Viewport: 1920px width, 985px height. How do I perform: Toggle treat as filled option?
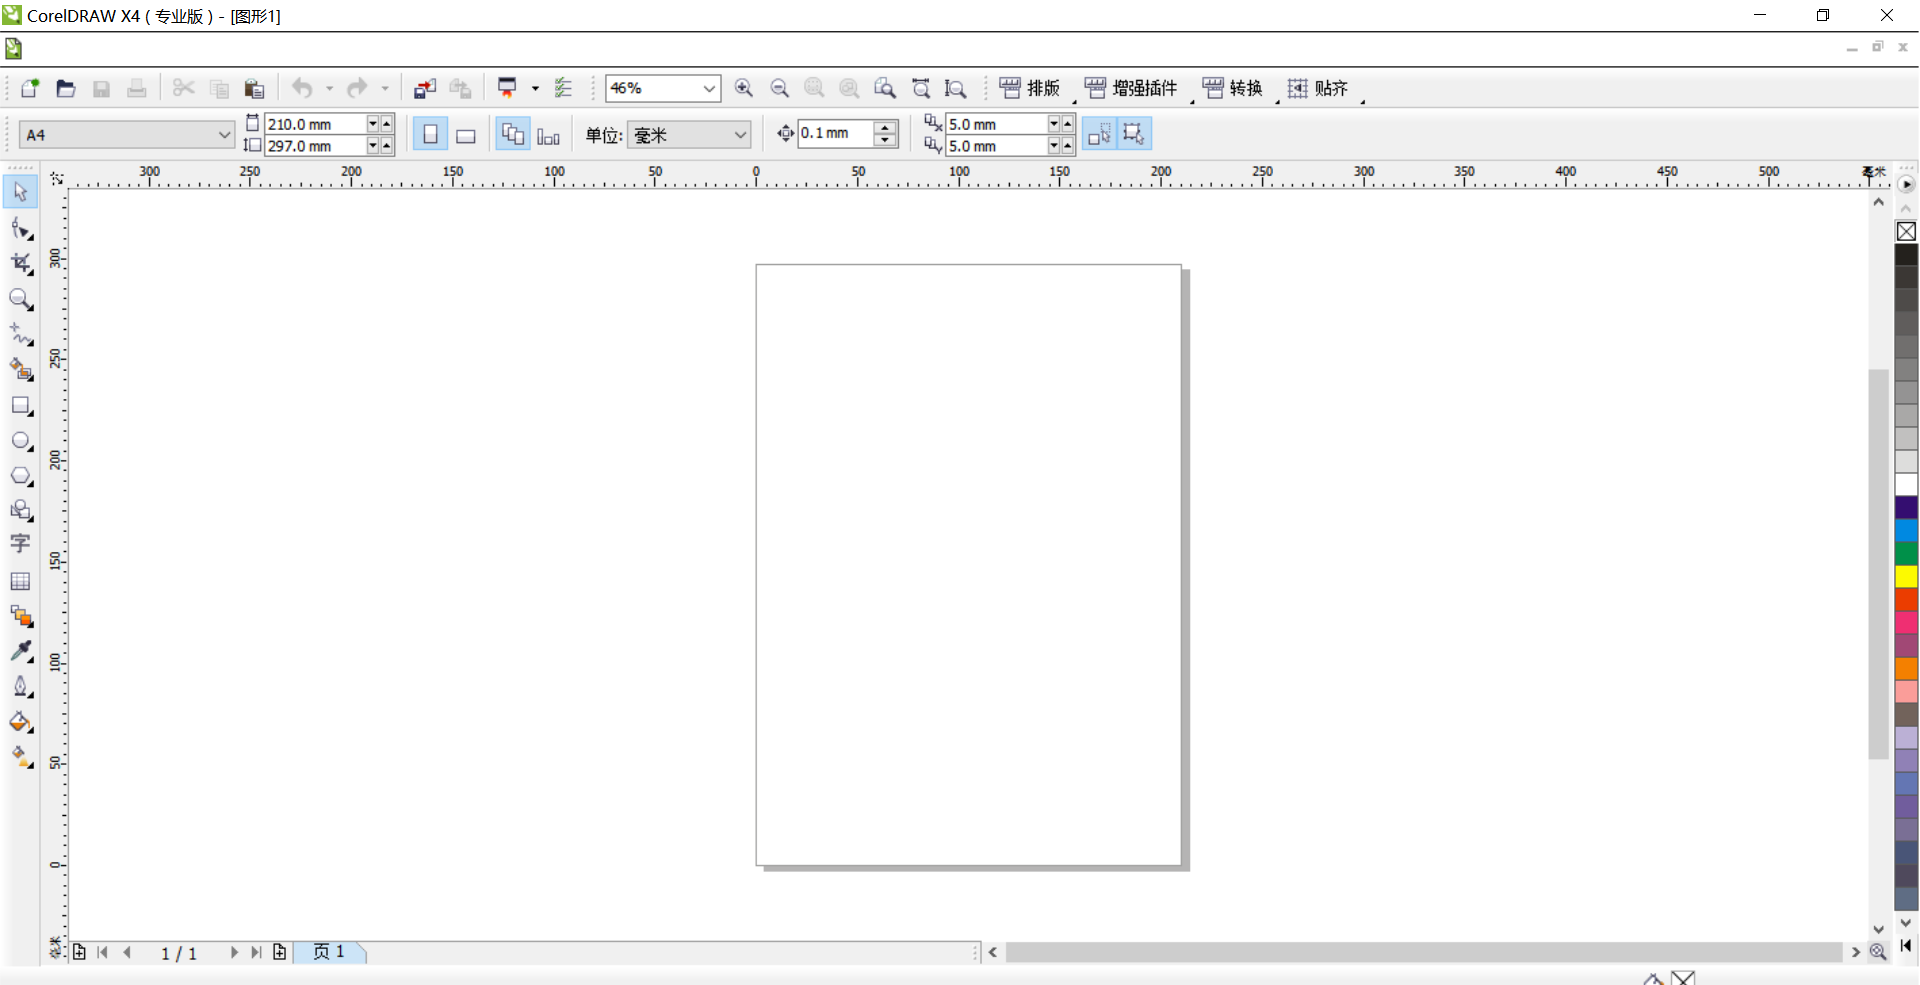click(x=1099, y=134)
